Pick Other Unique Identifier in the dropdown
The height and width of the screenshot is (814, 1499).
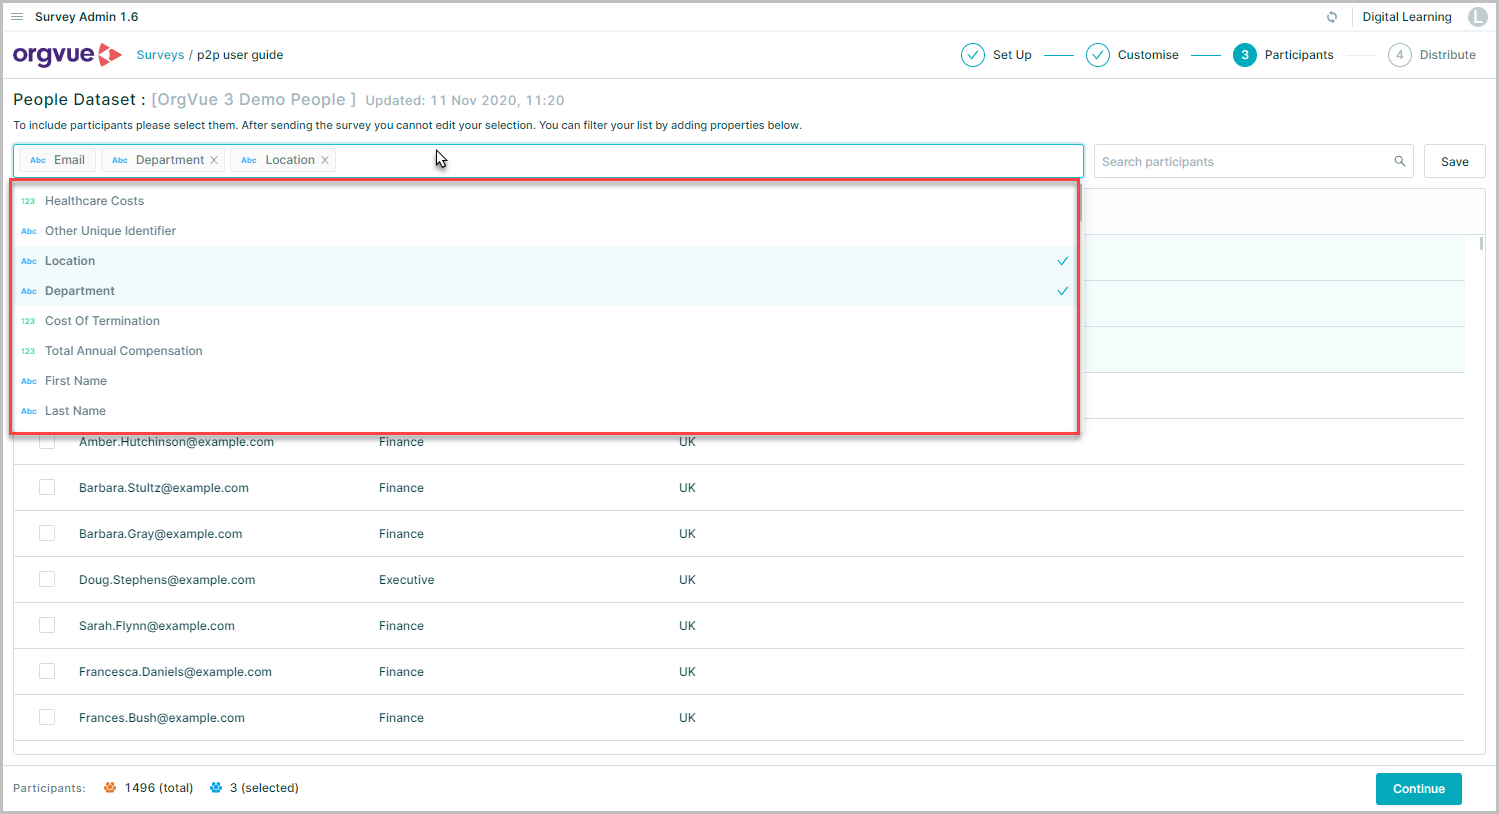tap(544, 231)
